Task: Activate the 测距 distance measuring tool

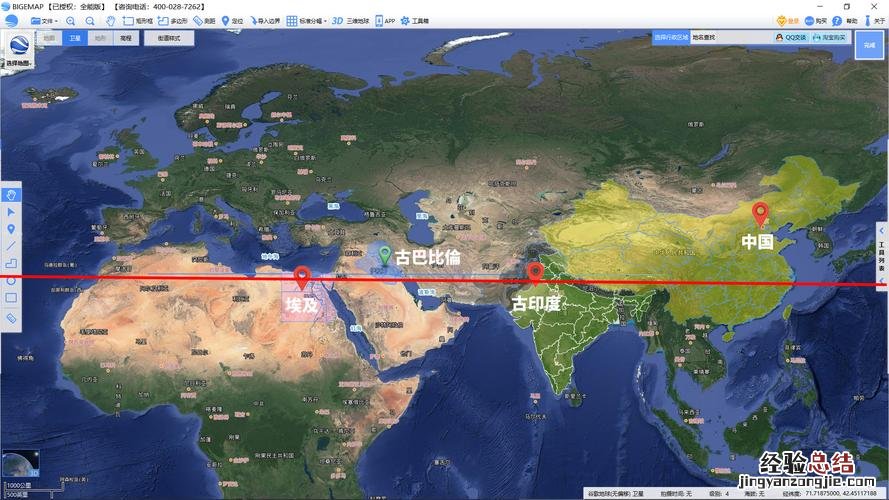Action: tap(204, 21)
